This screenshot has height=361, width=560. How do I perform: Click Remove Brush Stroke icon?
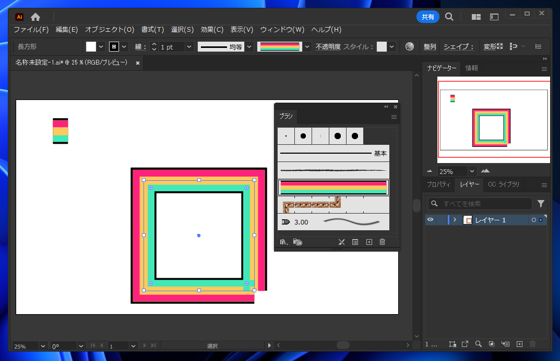(341, 242)
